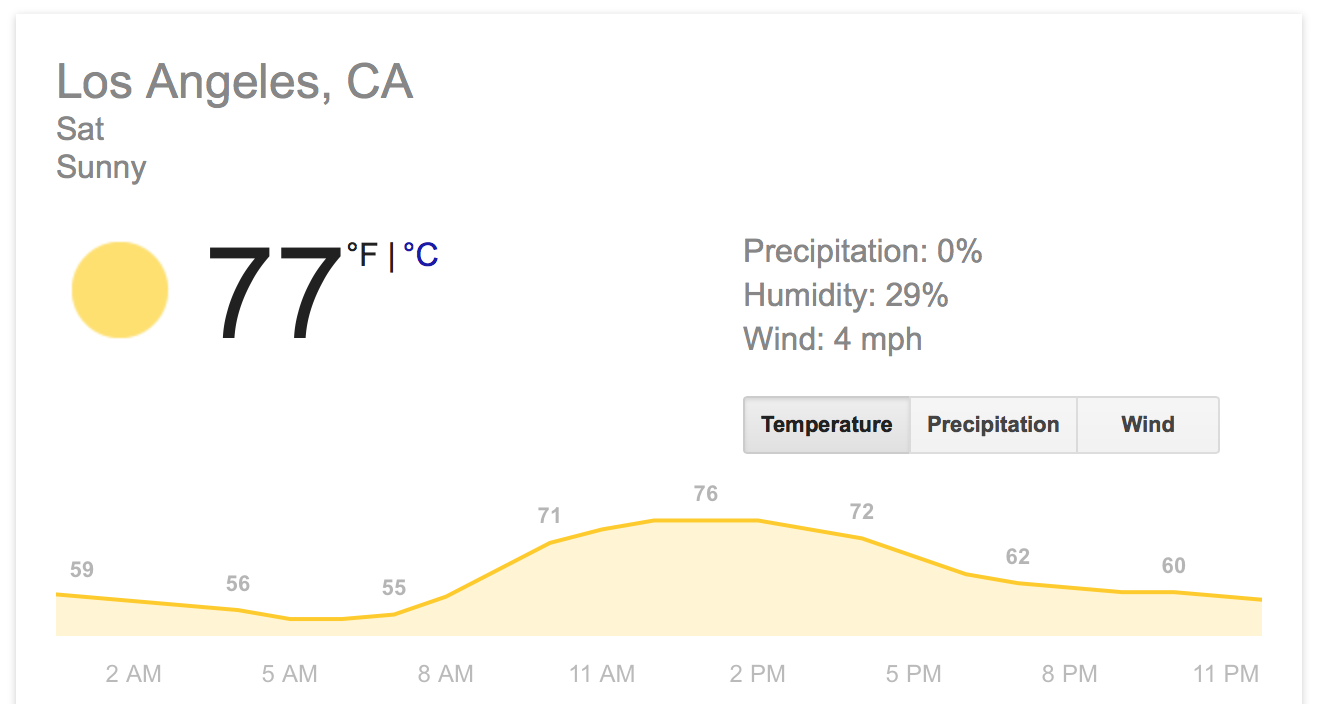Click the Sunny condition label
Image resolution: width=1320 pixels, height=704 pixels.
tap(101, 167)
